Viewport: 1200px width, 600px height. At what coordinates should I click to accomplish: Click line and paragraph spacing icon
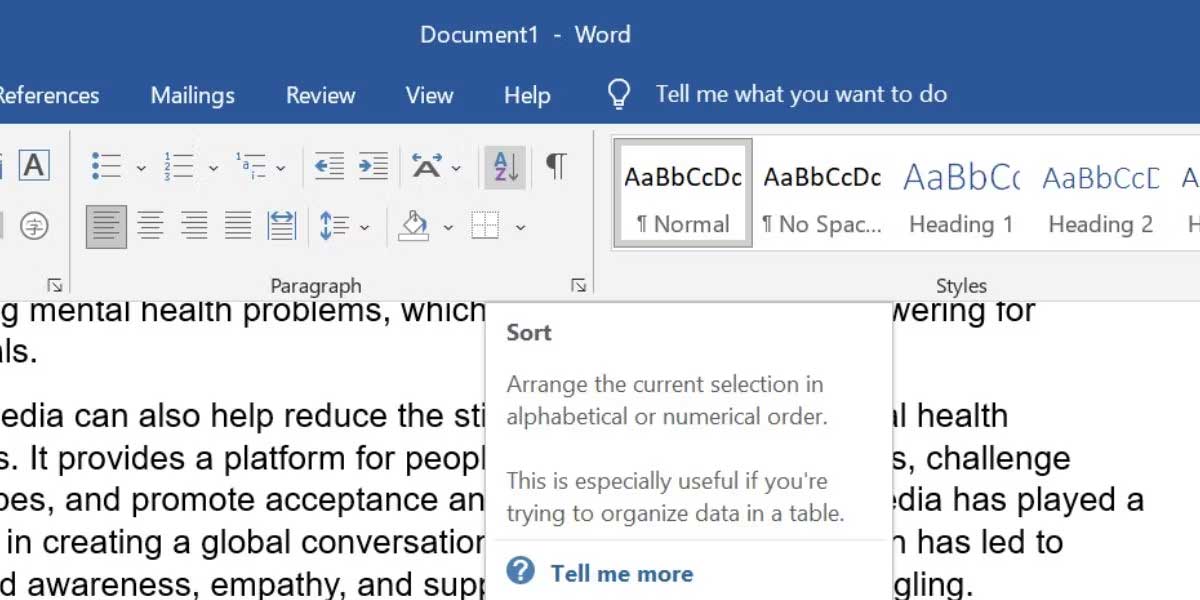pos(334,226)
